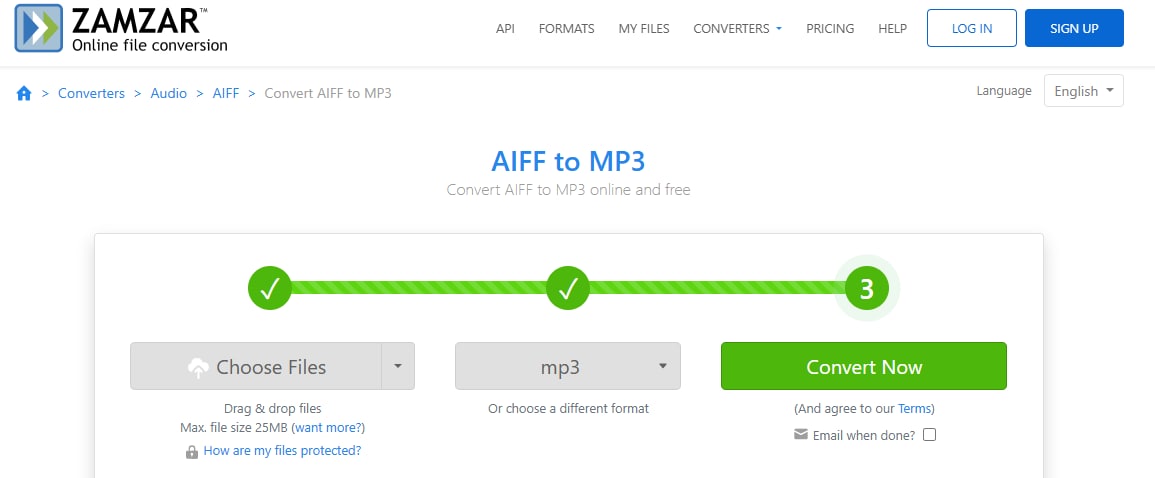The image size is (1155, 478).
Task: Go to Audio breadcrumb link
Action: point(169,94)
